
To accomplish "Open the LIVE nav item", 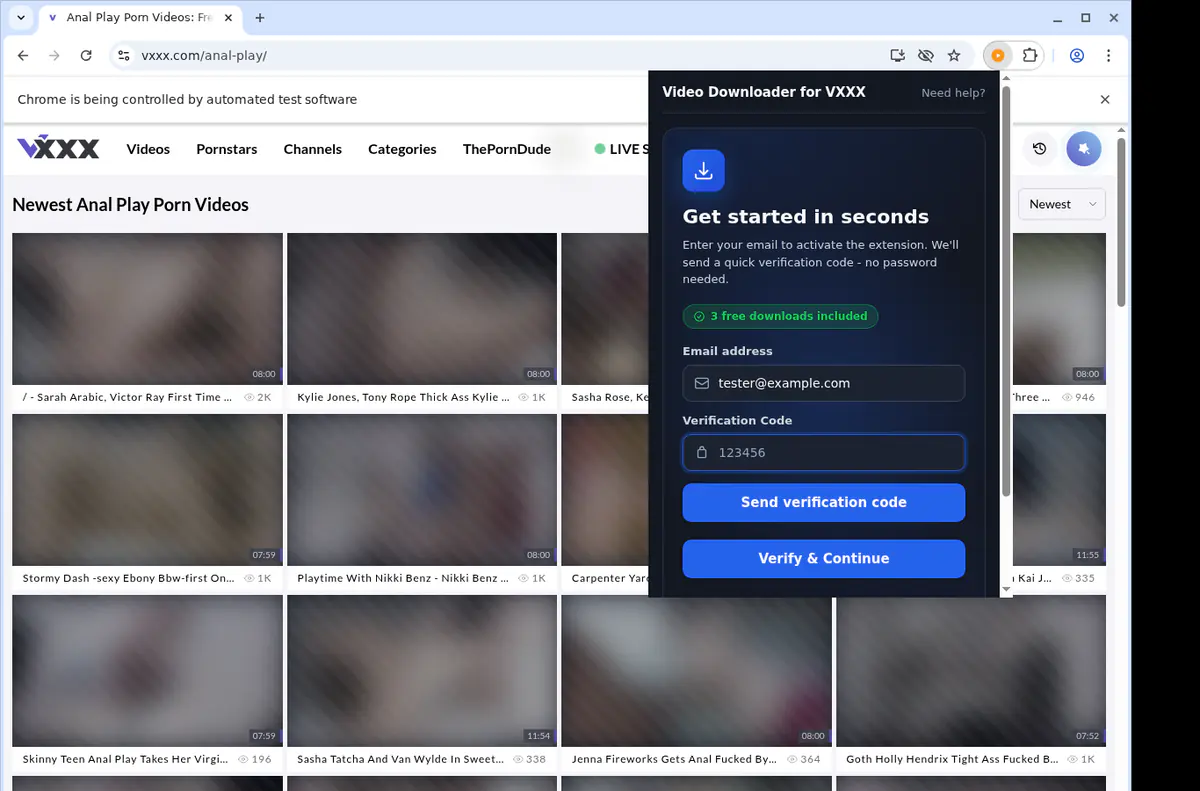I will coord(621,149).
